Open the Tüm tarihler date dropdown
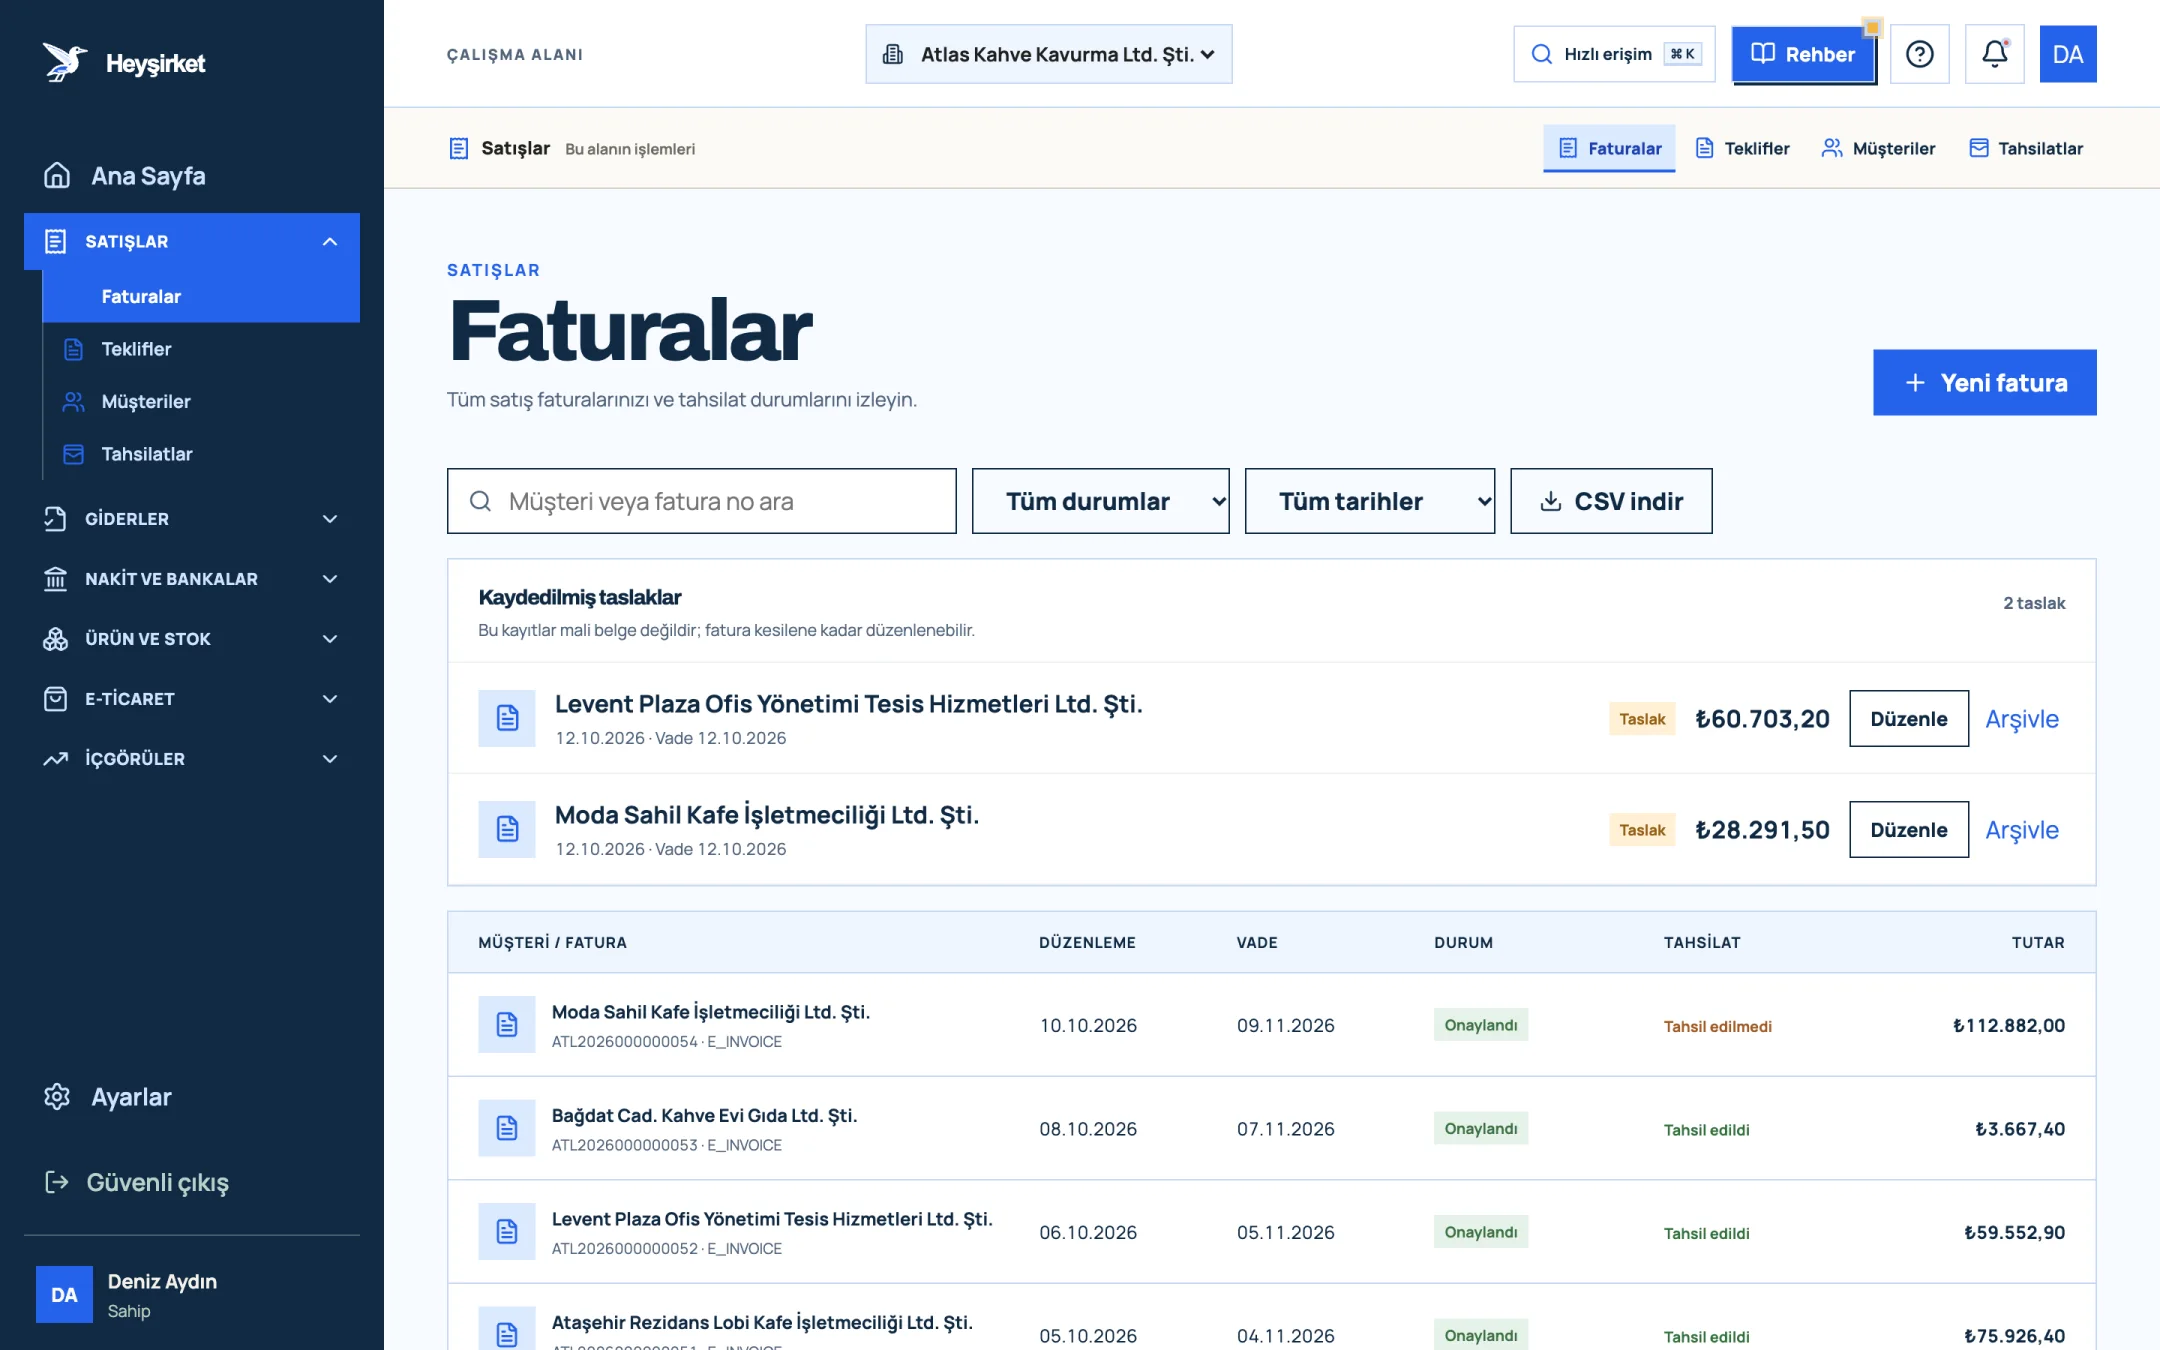The width and height of the screenshot is (2160, 1350). pyautogui.click(x=1369, y=501)
